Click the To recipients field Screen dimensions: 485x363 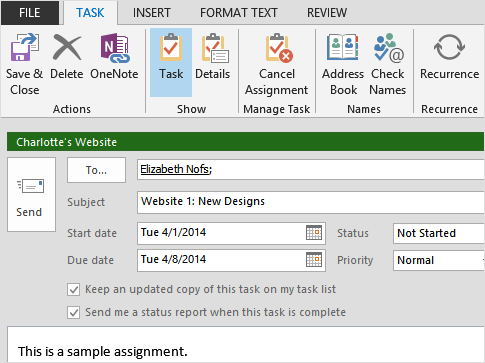pyautogui.click(x=311, y=170)
